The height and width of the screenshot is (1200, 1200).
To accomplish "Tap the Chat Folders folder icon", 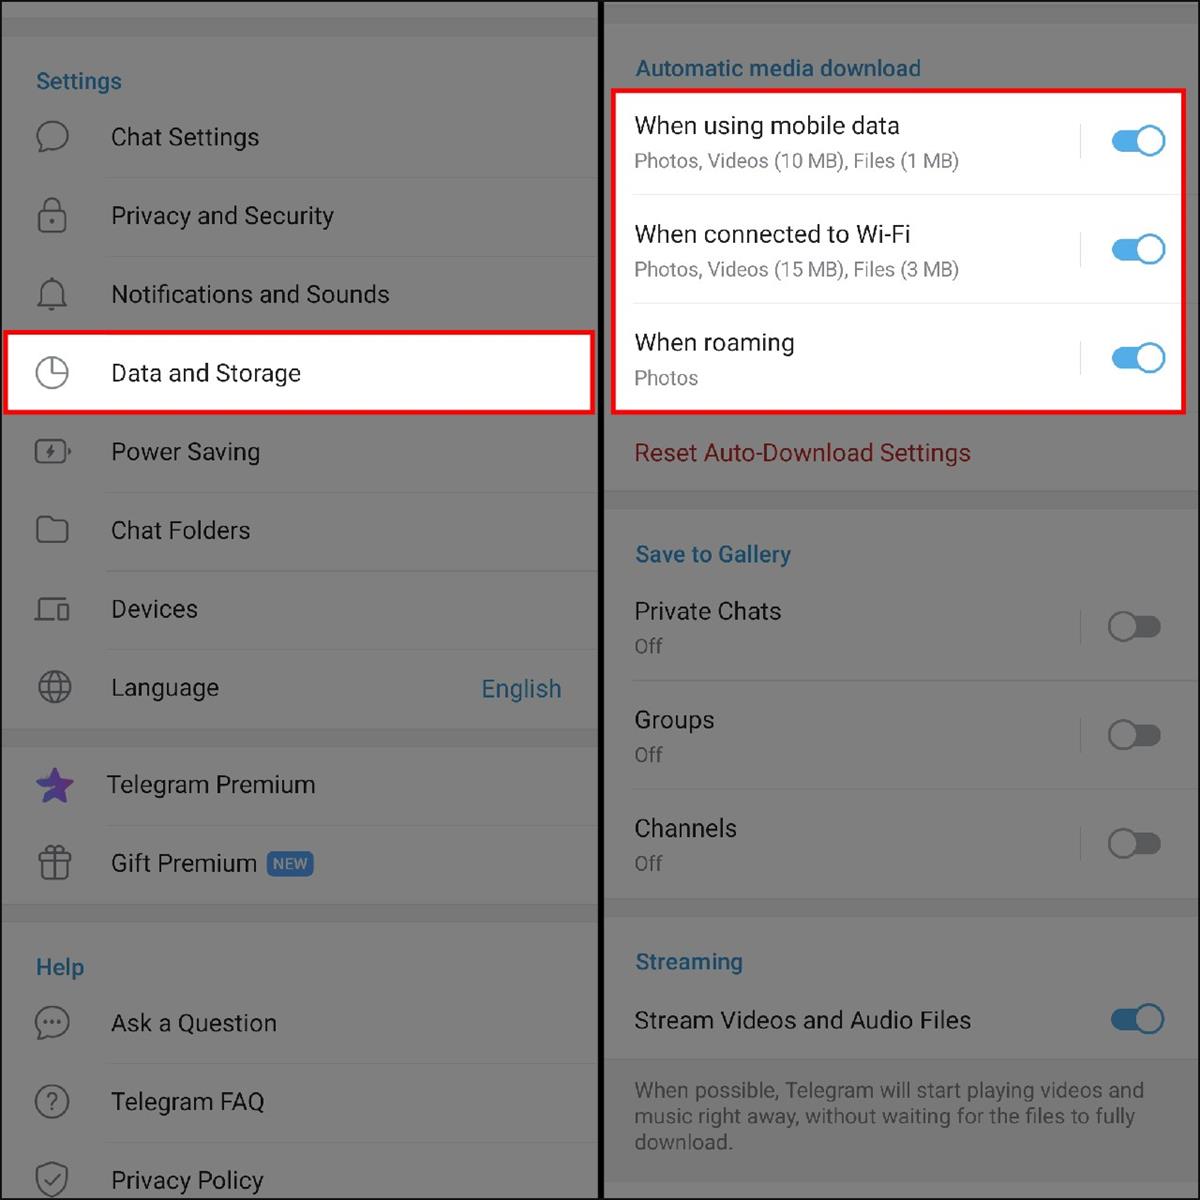I will [x=52, y=530].
